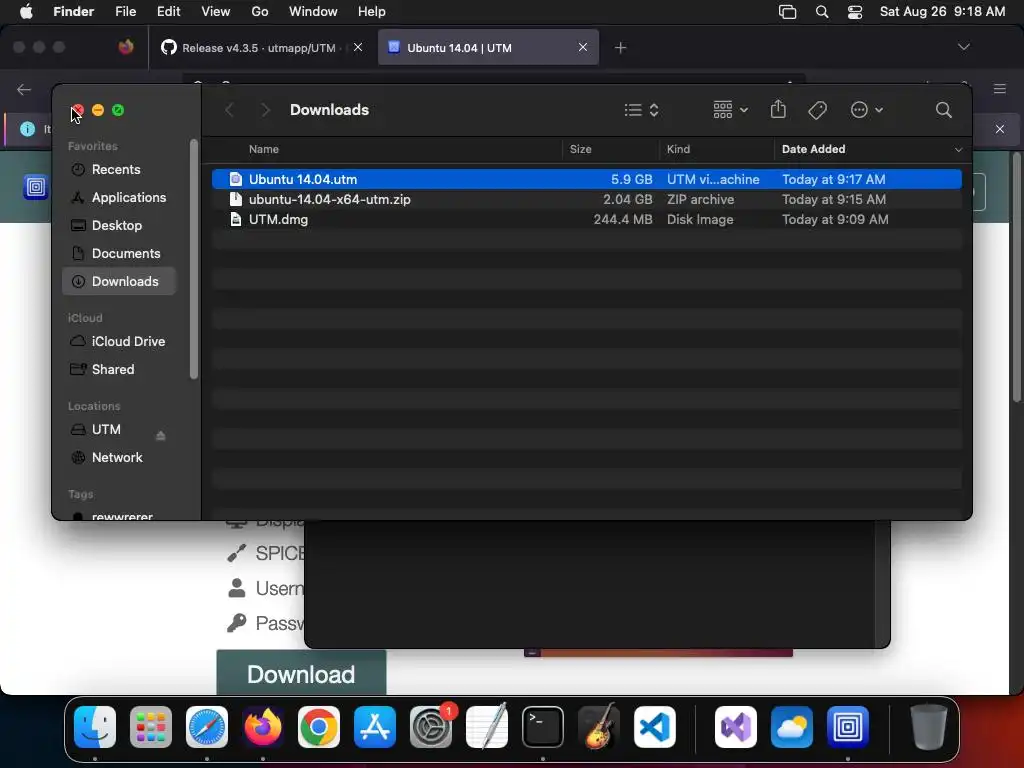The height and width of the screenshot is (768, 1024).
Task: Open Control Center in menu bar
Action: click(854, 12)
